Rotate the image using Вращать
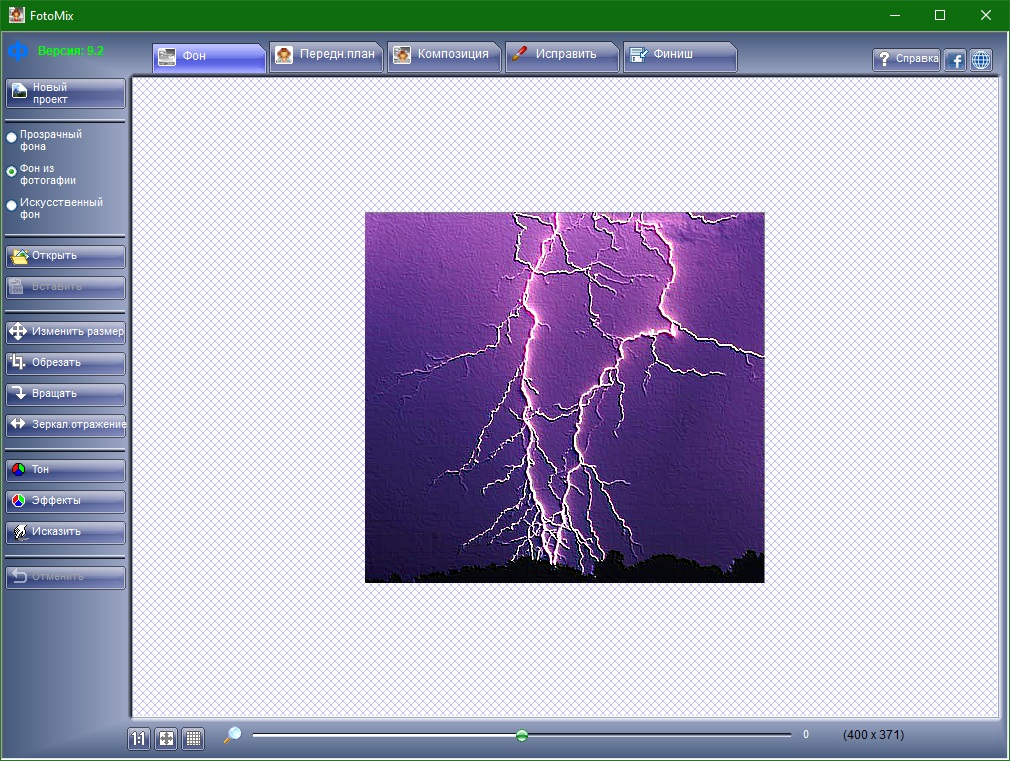Image resolution: width=1010 pixels, height=761 pixels. tap(65, 394)
